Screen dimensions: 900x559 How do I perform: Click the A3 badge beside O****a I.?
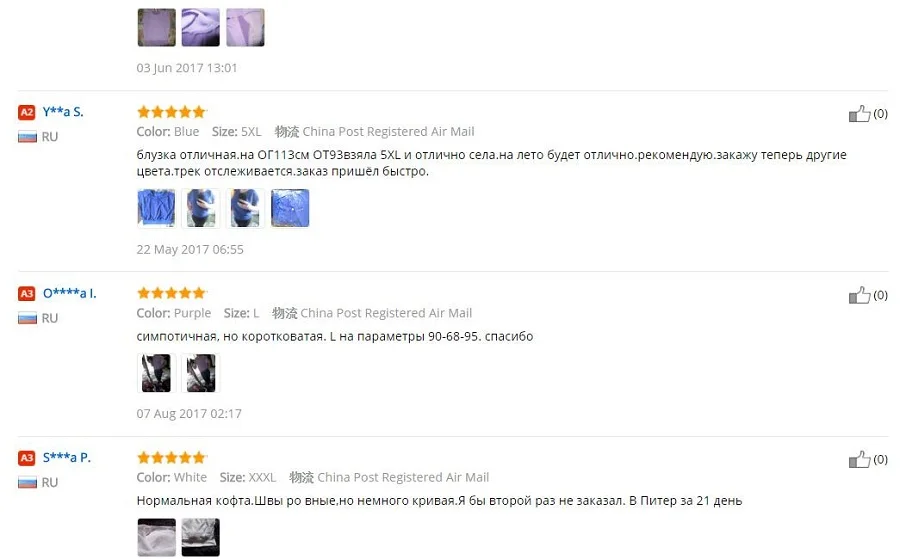27,293
